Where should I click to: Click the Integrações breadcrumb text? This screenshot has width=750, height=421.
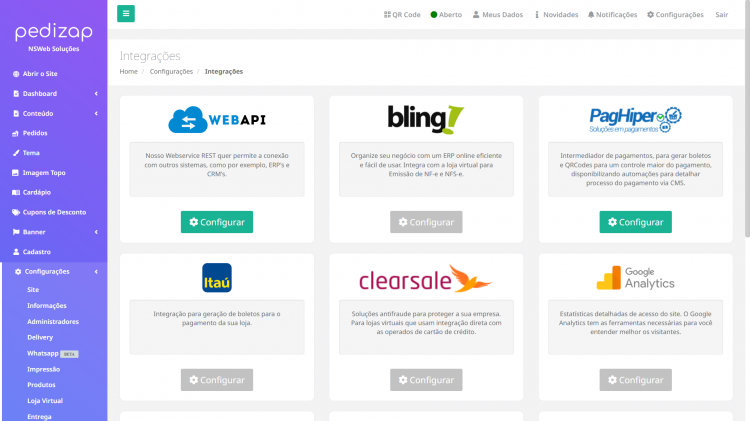pyautogui.click(x=223, y=72)
